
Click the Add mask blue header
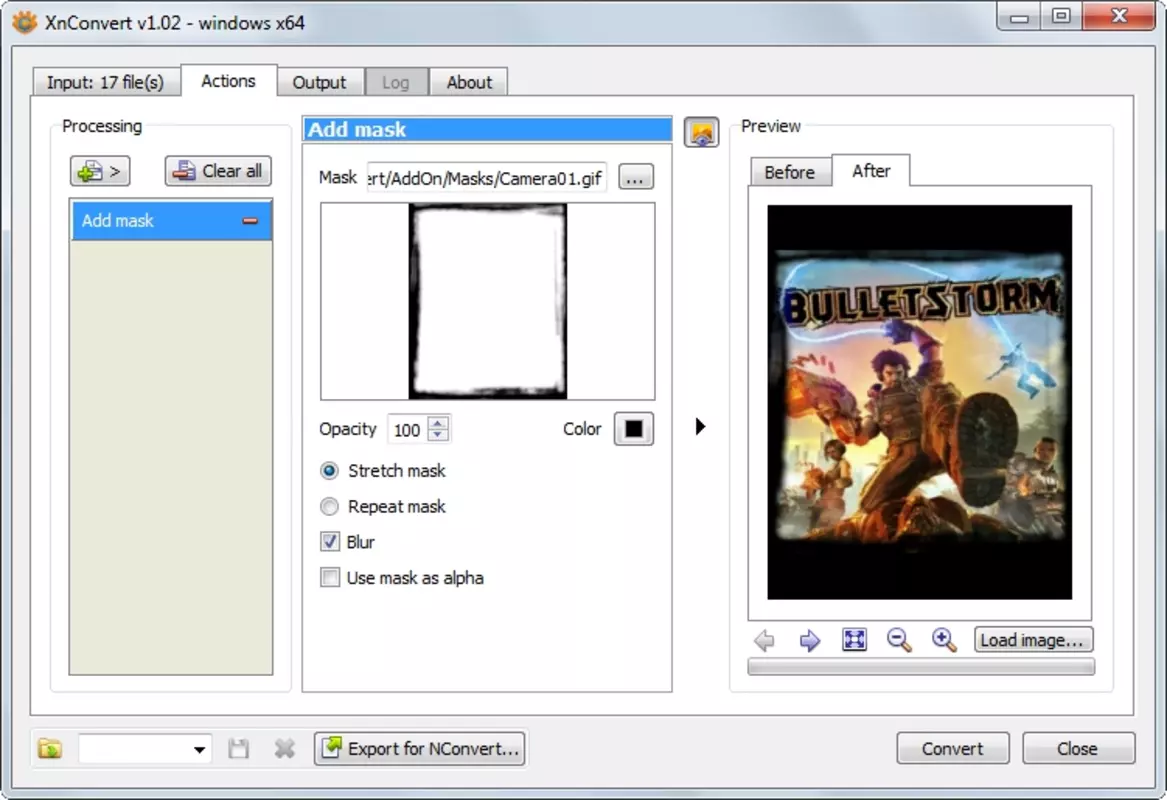487,129
